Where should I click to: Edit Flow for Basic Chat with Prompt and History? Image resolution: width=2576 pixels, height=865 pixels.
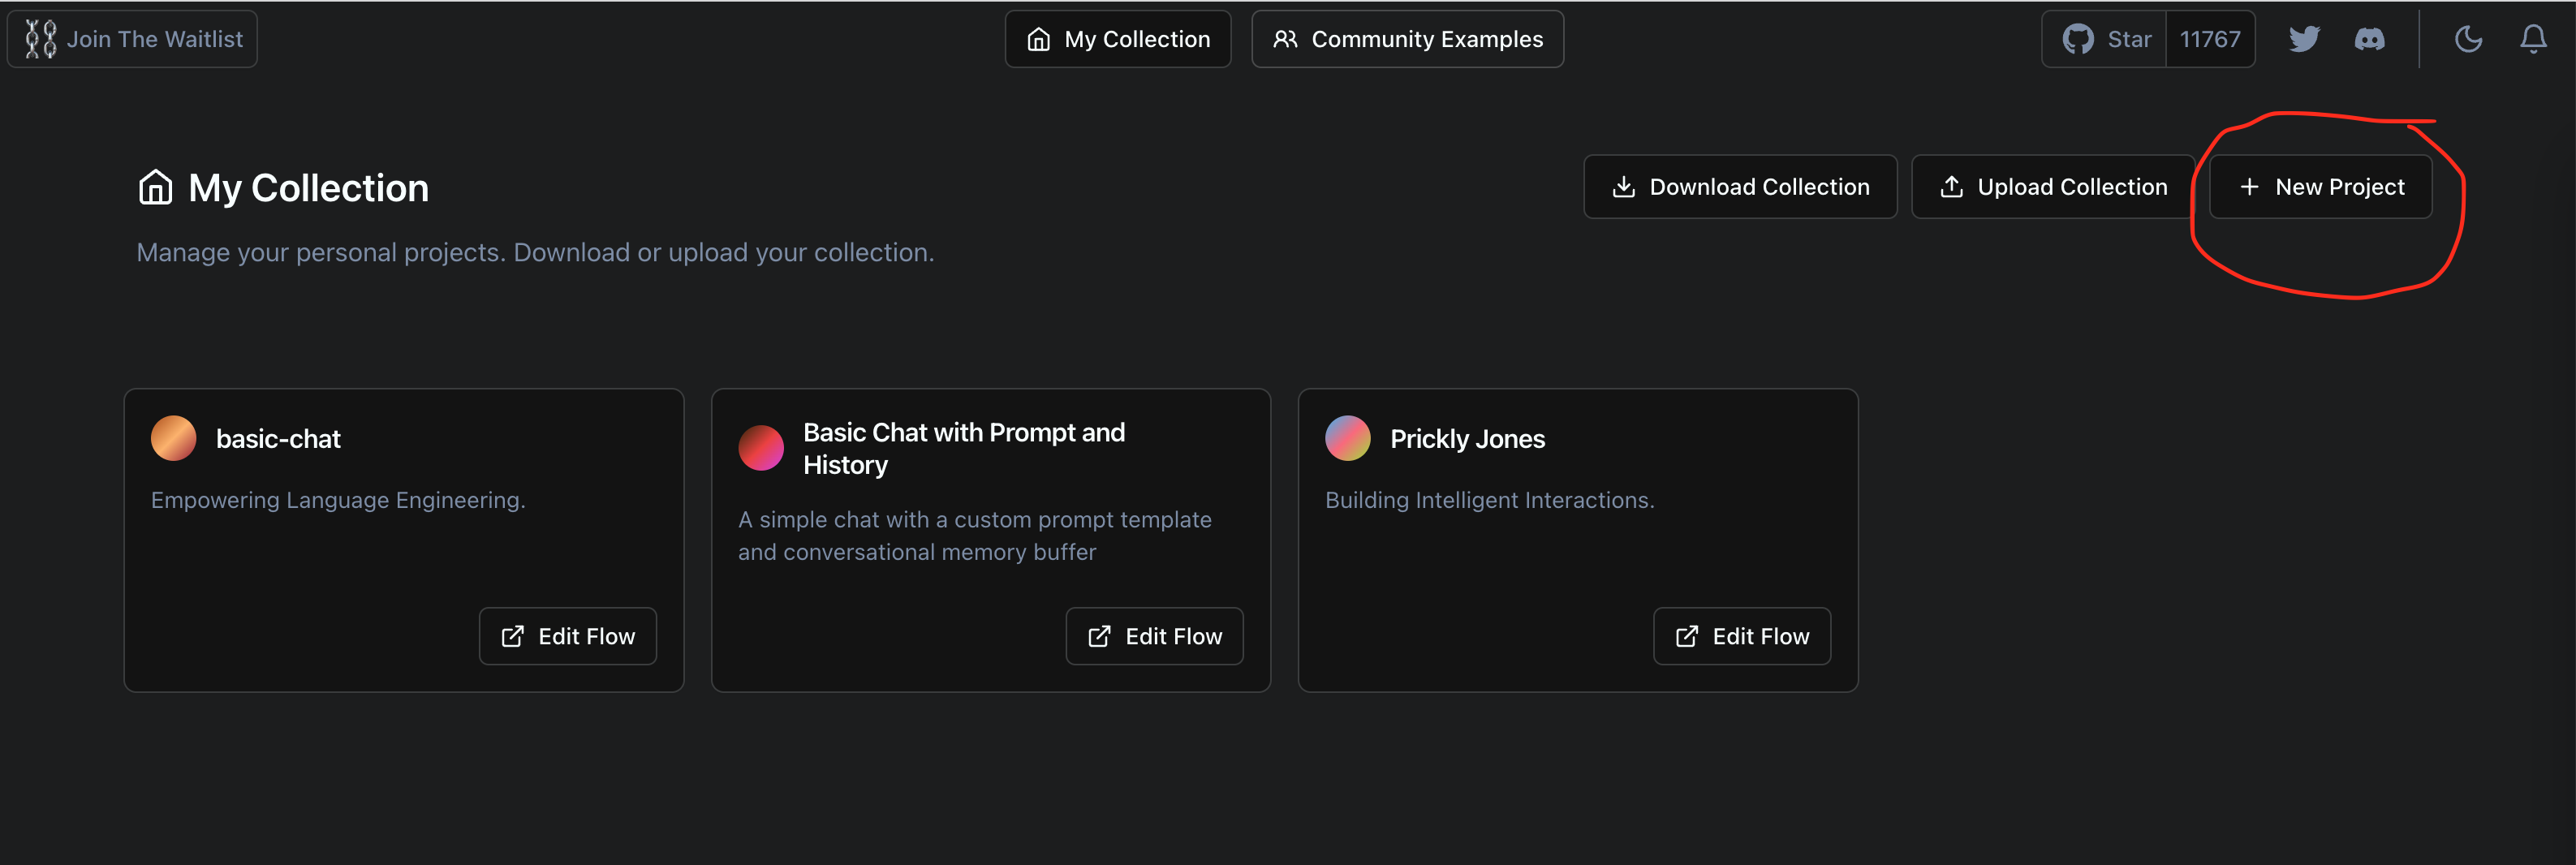point(1154,636)
